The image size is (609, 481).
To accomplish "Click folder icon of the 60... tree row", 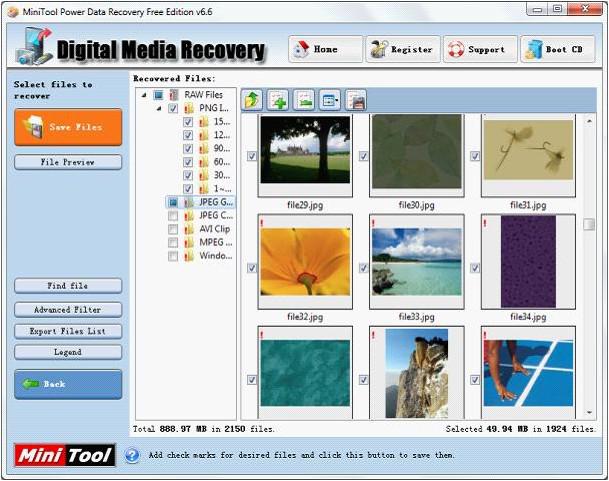I will tap(204, 162).
